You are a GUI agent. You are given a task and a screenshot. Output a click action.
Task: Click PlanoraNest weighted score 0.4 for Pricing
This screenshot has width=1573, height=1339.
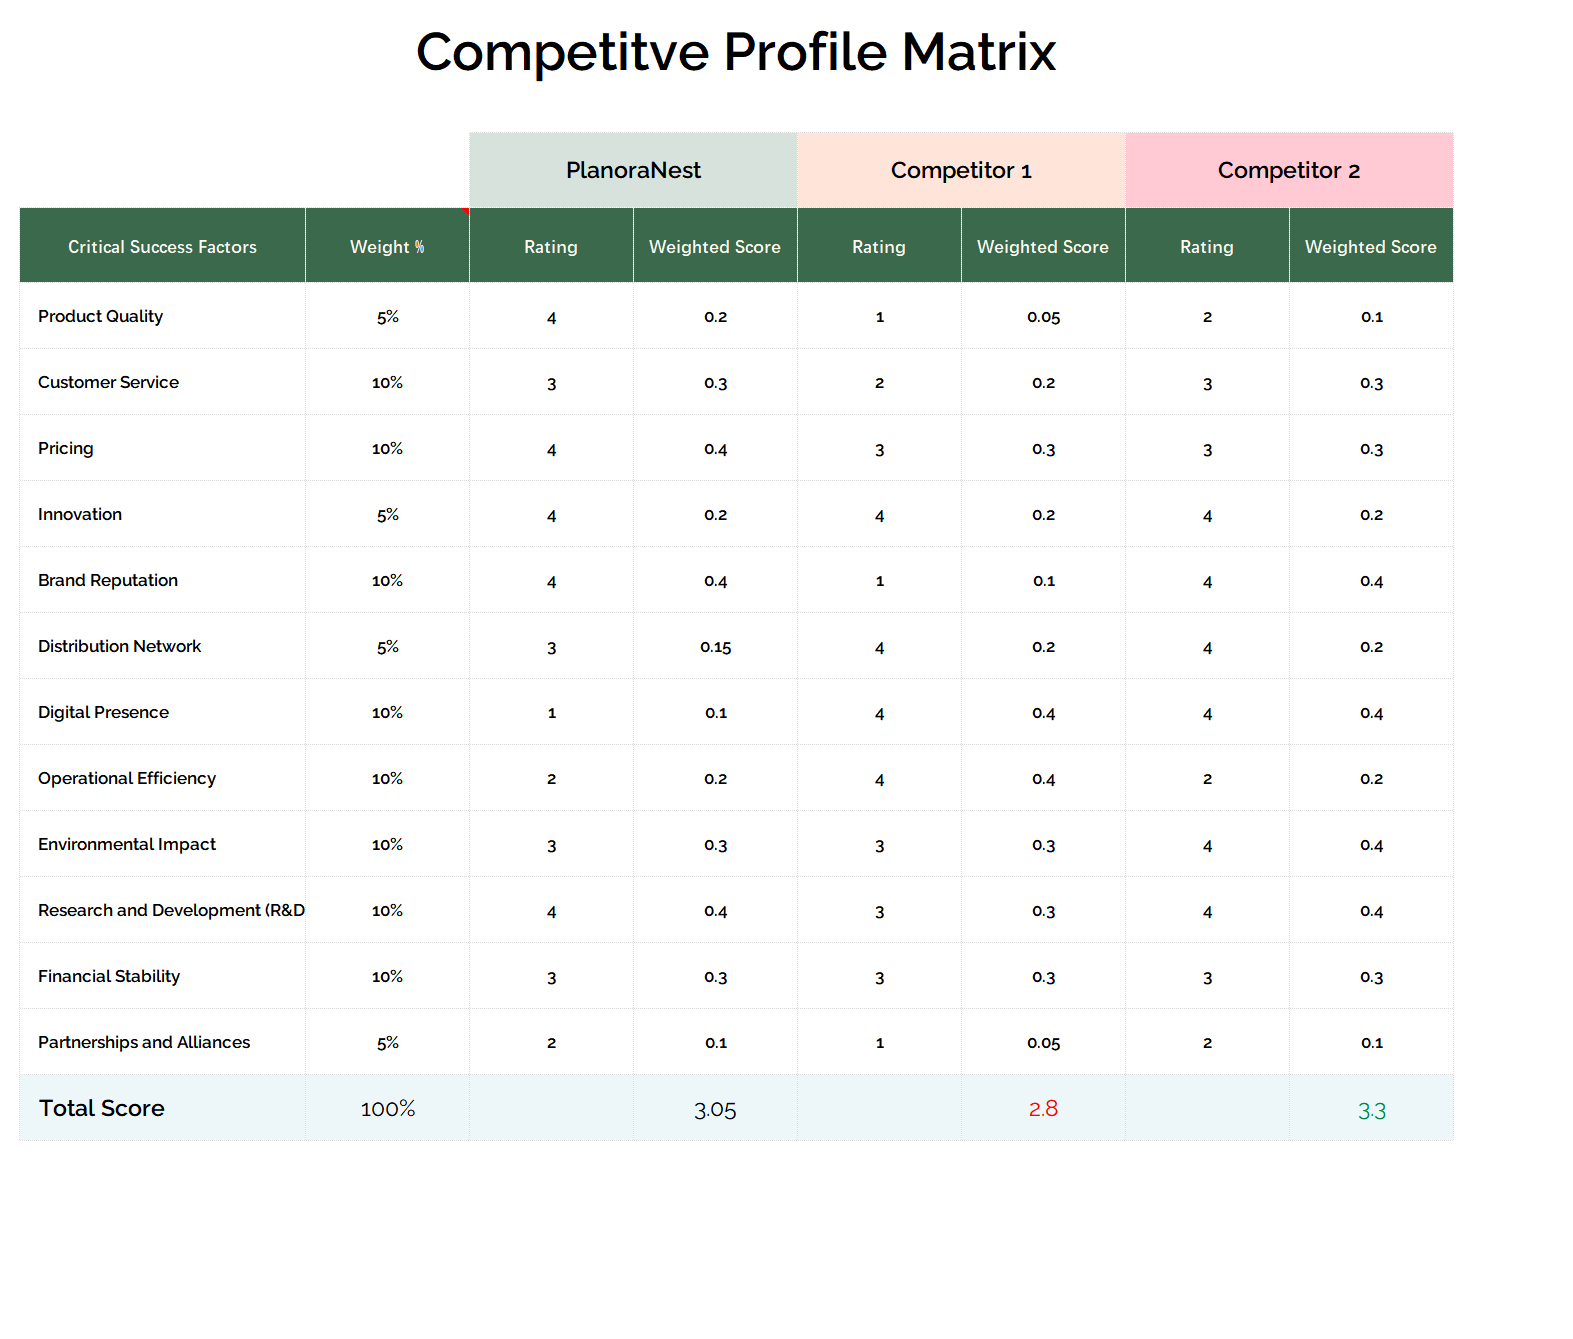click(716, 449)
